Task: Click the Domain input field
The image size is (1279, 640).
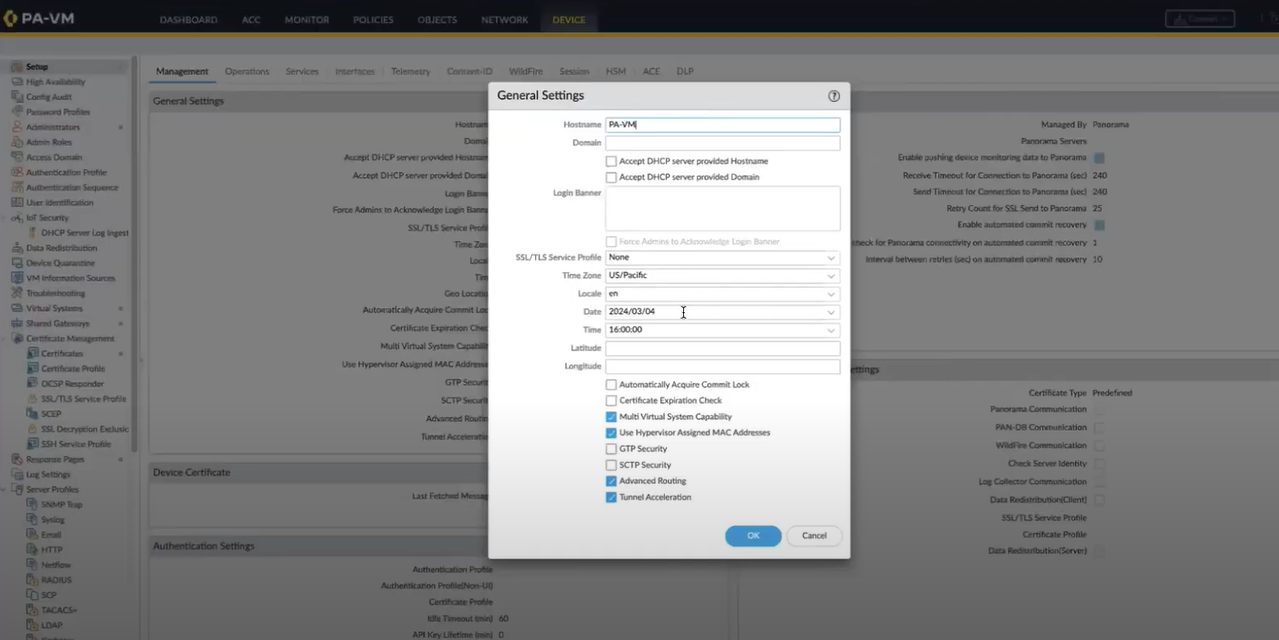Action: click(722, 143)
